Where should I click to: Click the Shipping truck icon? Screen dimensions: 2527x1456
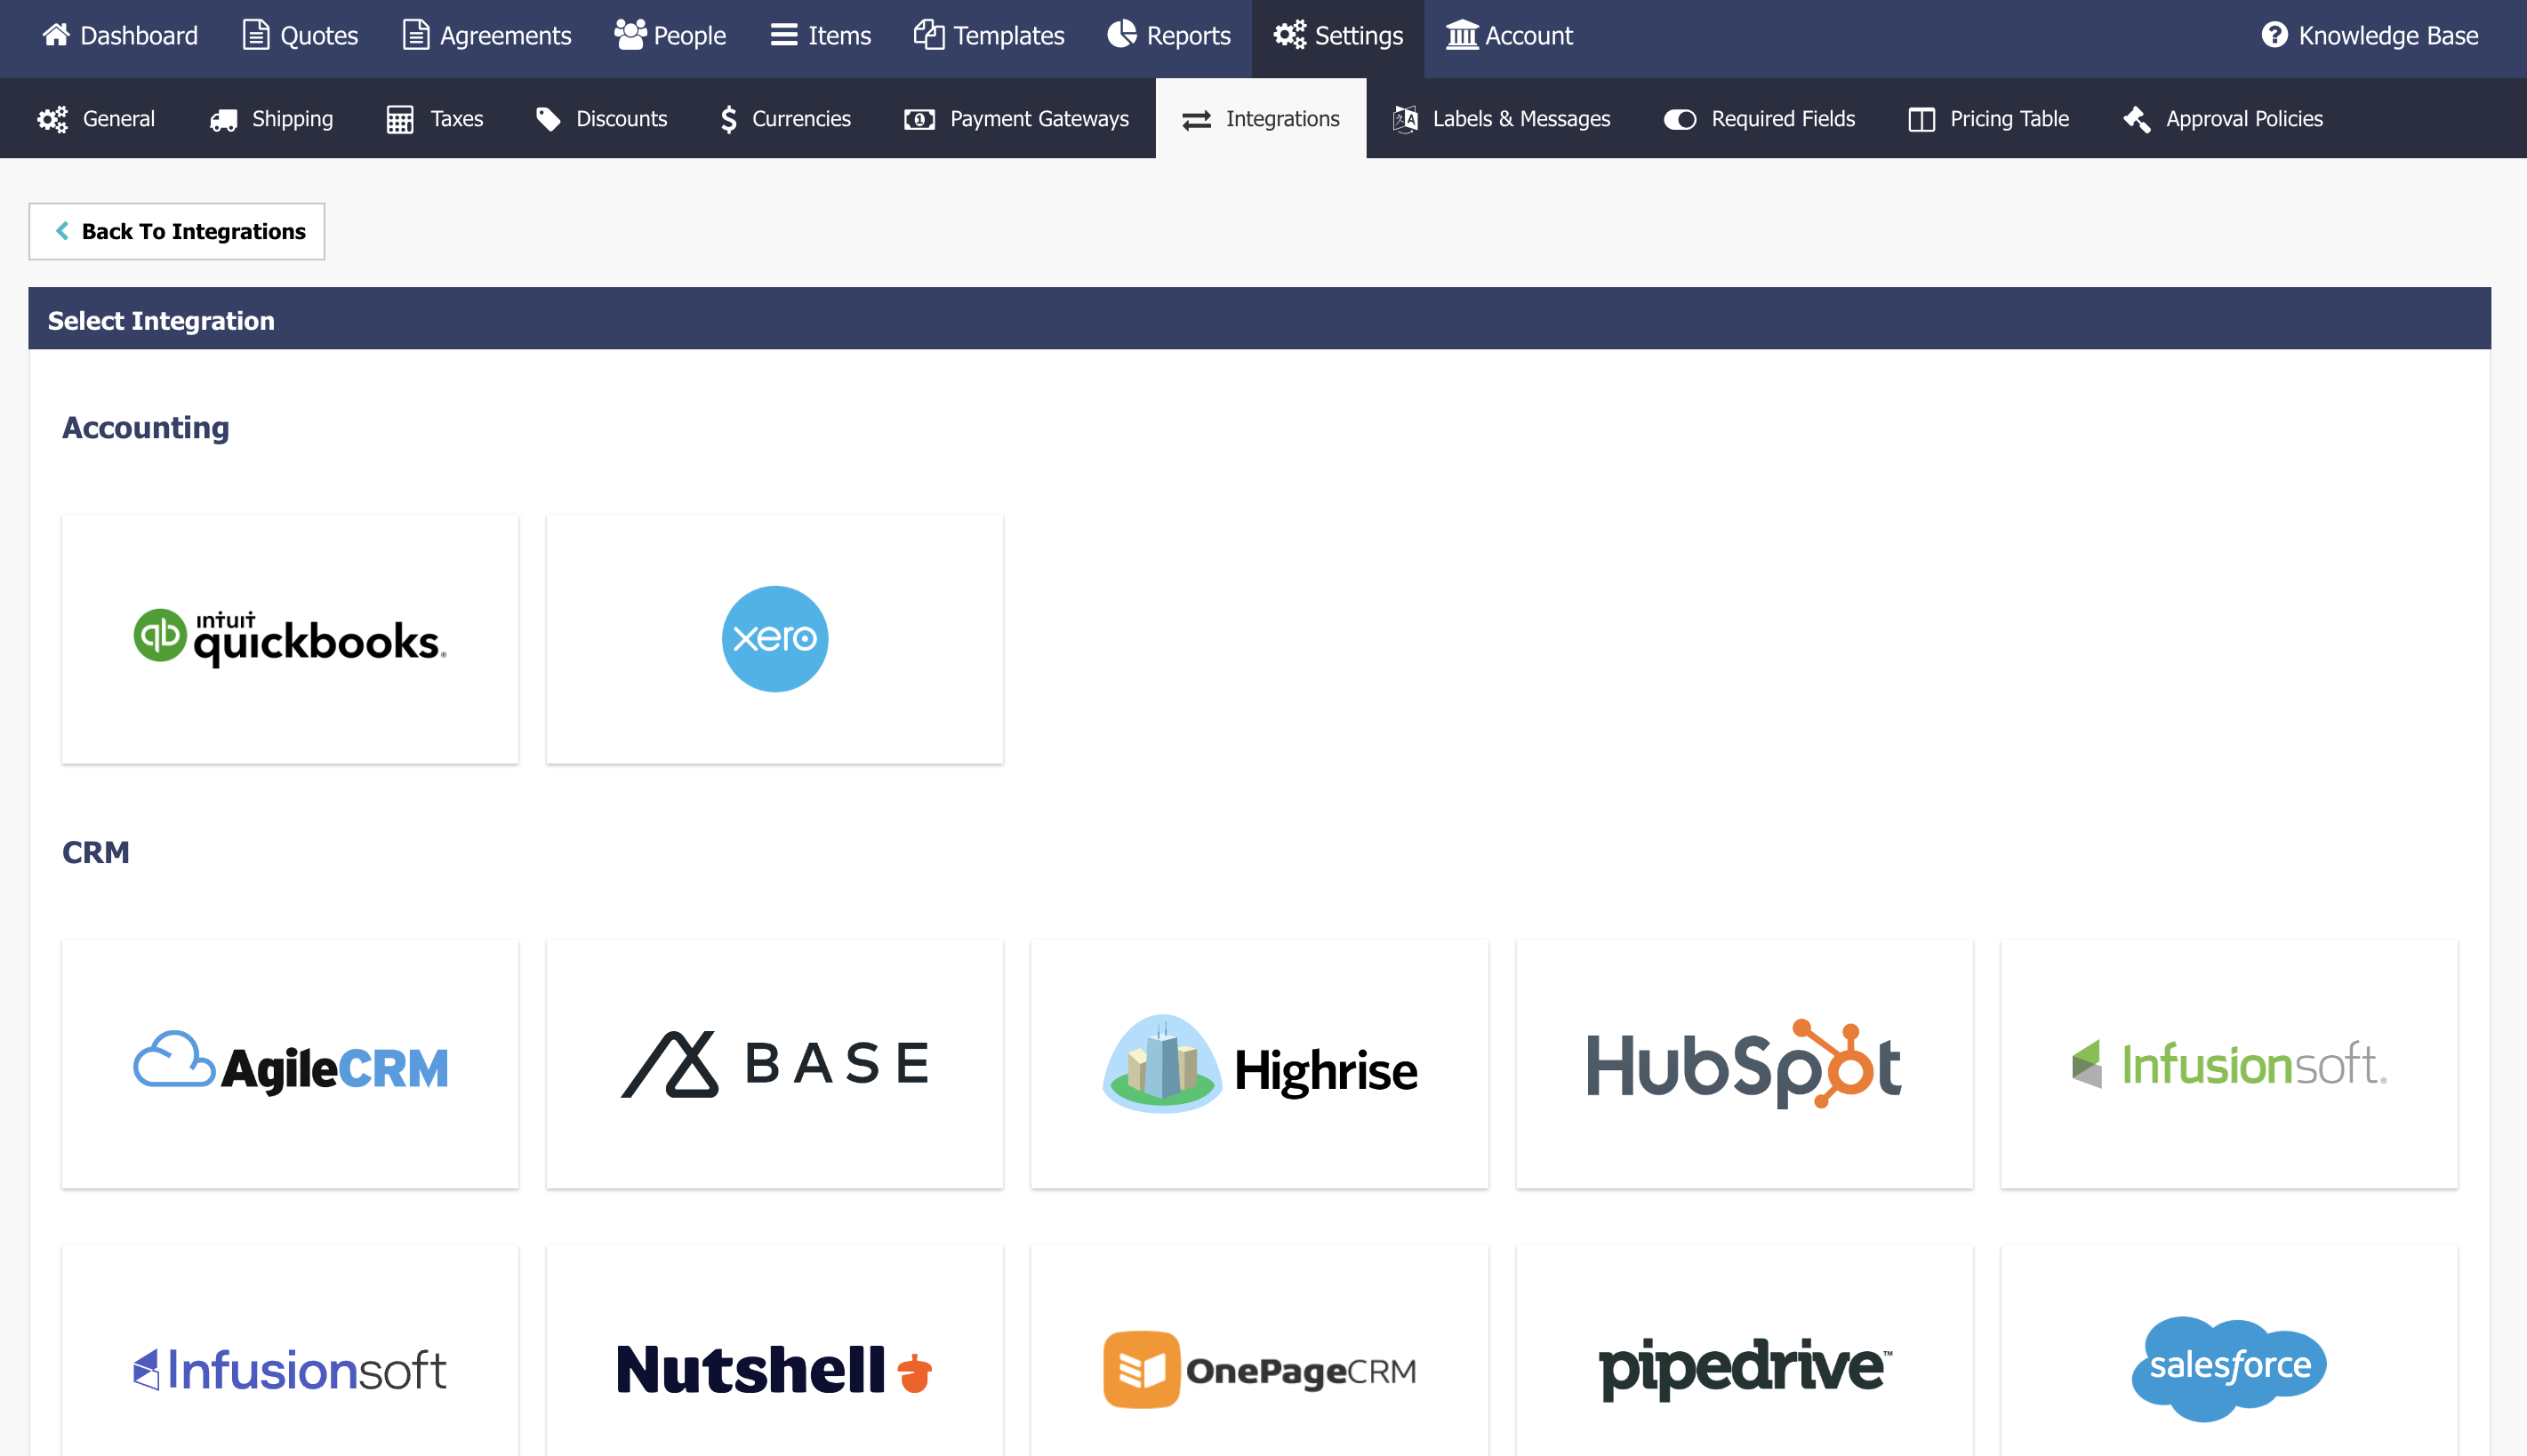click(223, 120)
